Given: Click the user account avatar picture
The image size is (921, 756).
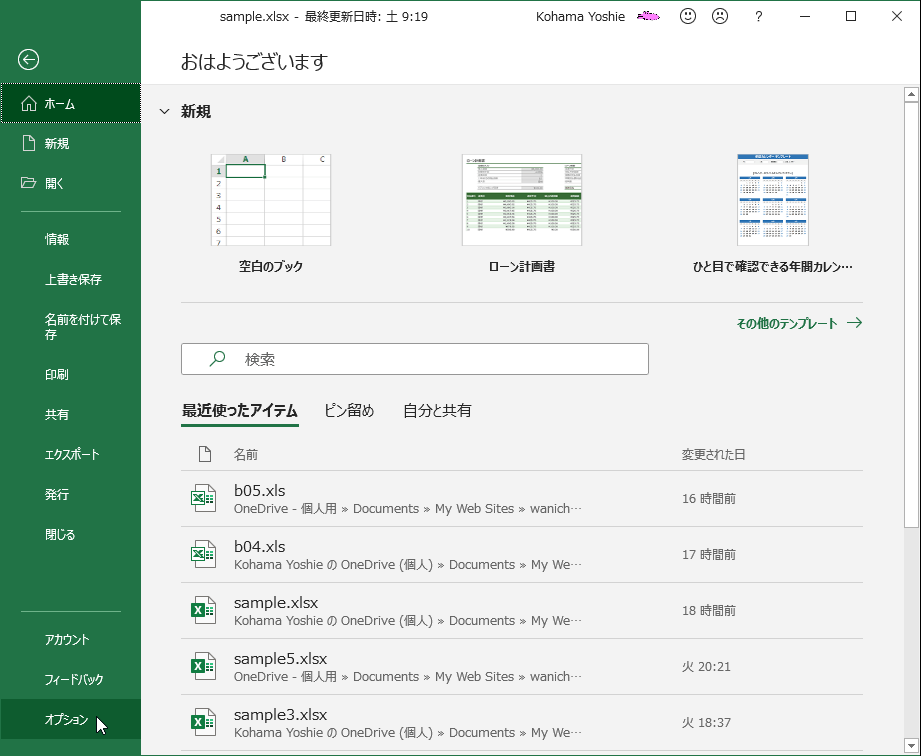Looking at the screenshot, I should pos(648,16).
